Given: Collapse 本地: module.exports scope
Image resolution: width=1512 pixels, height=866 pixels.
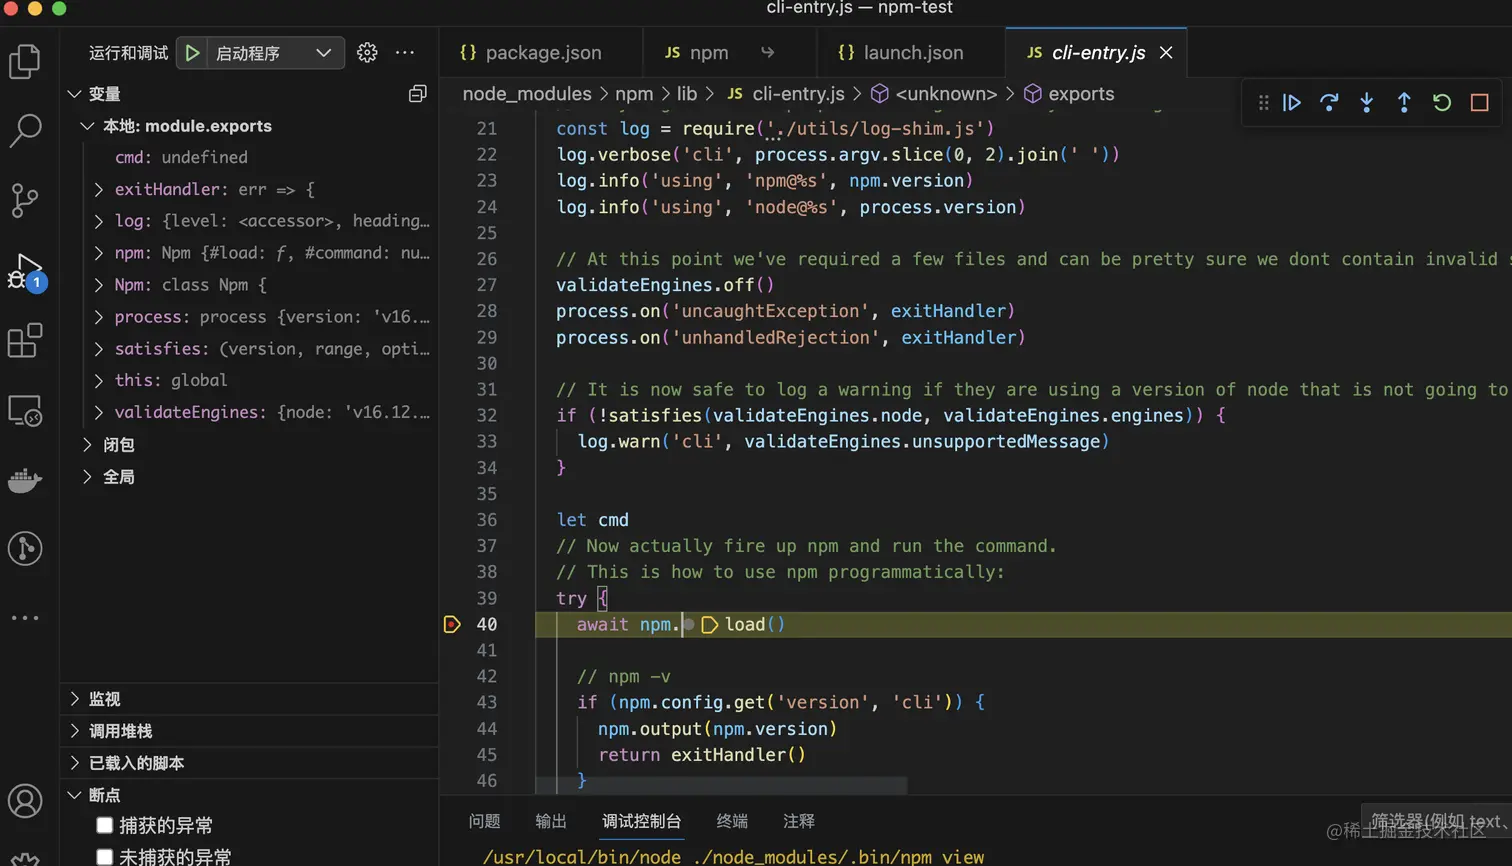Looking at the screenshot, I should (x=87, y=126).
